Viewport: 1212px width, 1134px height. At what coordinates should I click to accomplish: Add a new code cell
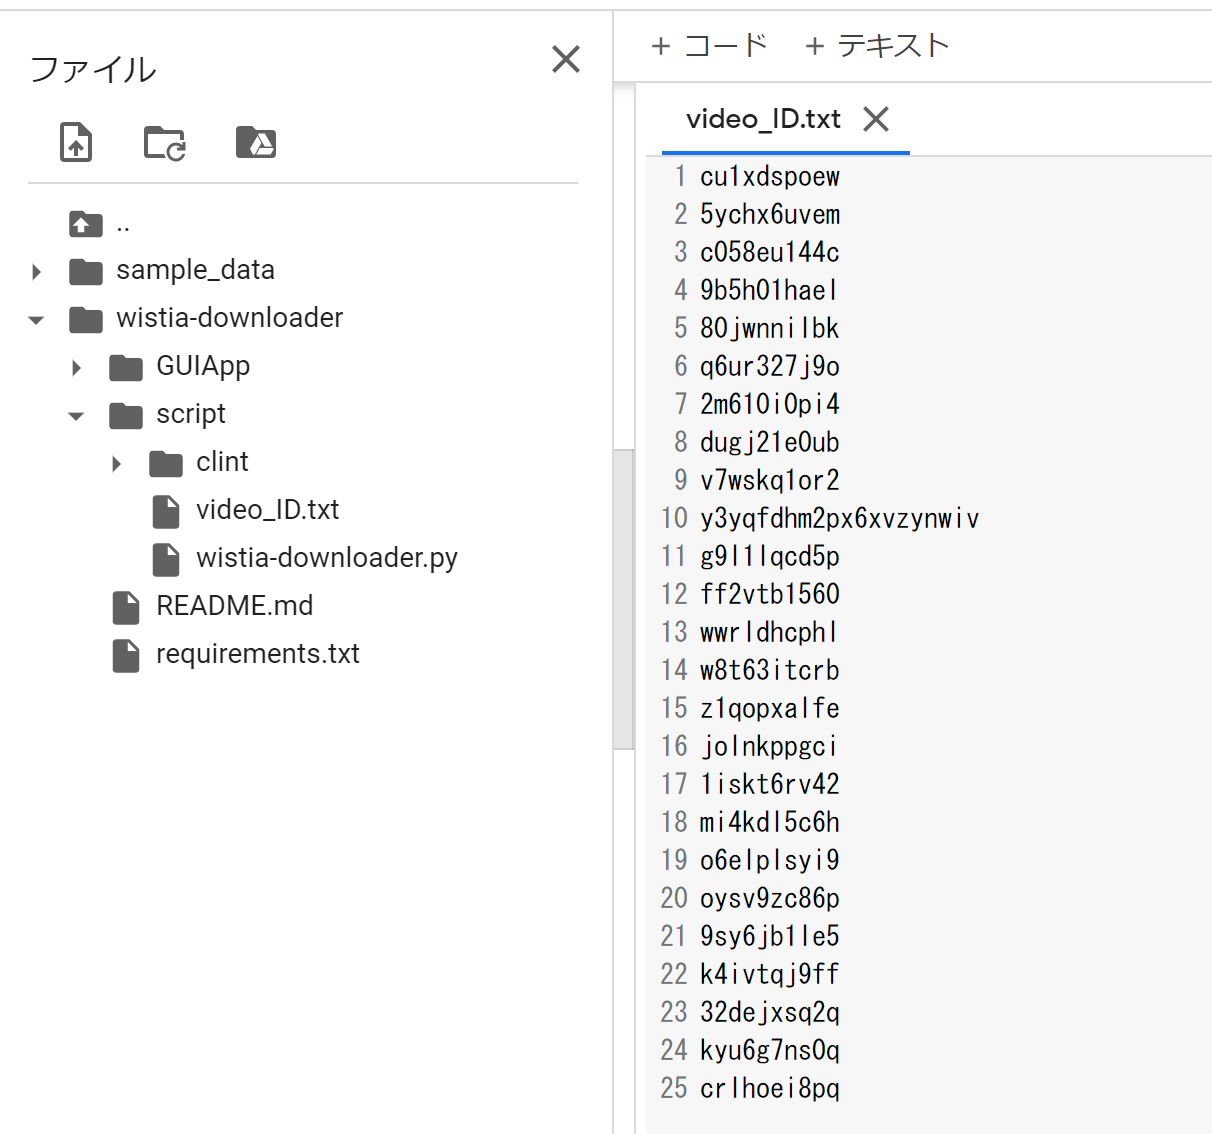709,45
